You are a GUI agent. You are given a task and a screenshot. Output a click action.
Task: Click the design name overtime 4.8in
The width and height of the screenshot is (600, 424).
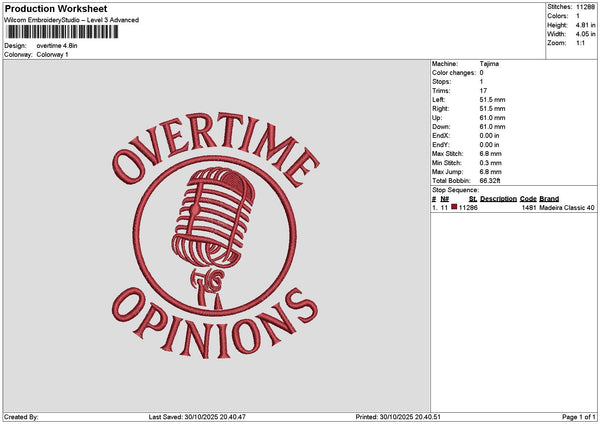click(x=57, y=46)
